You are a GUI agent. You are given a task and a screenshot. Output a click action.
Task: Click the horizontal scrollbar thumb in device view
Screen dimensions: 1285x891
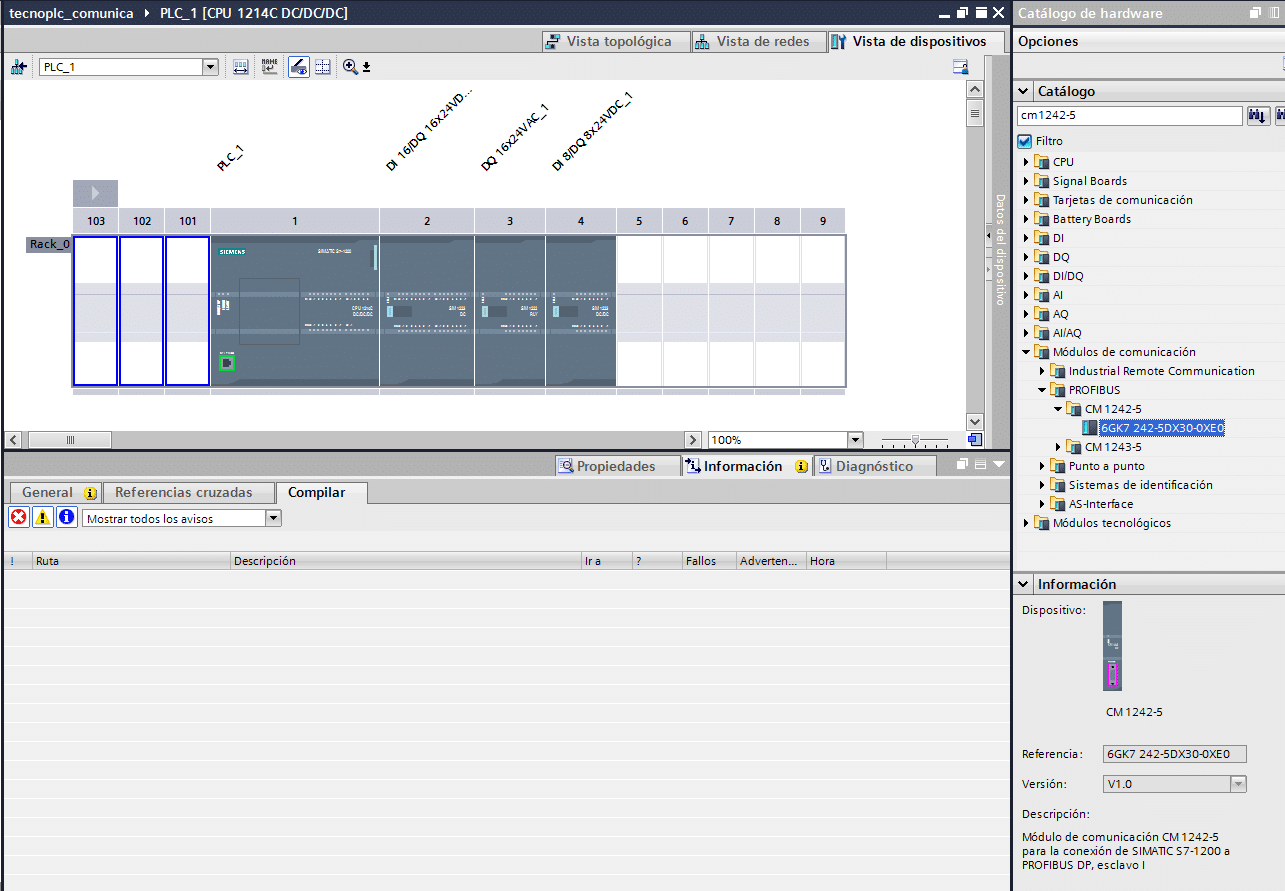[x=70, y=440]
